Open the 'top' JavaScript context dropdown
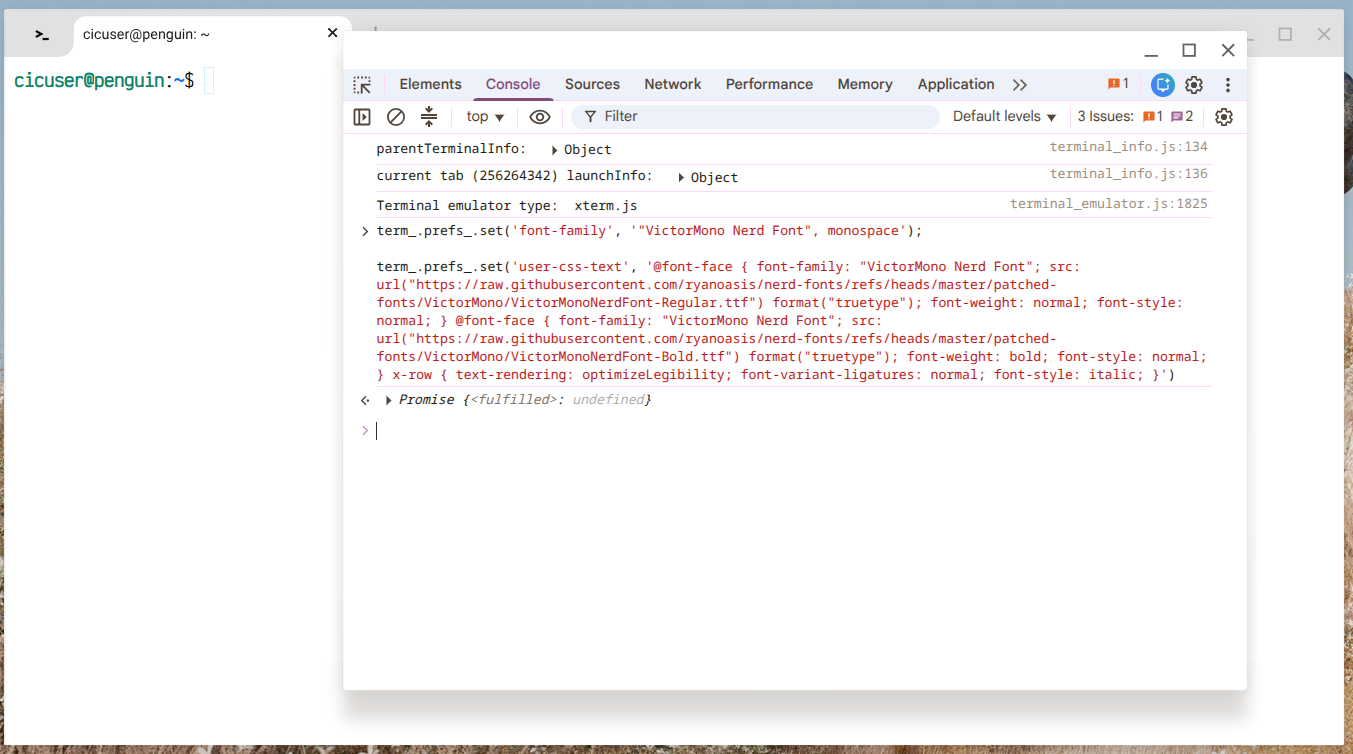The image size is (1353, 754). 486,117
